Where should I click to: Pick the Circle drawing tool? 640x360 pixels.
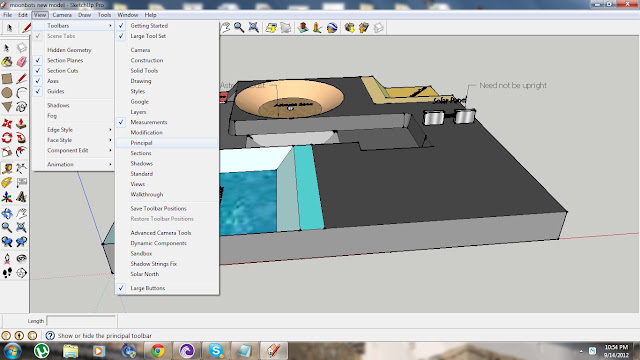point(7,93)
